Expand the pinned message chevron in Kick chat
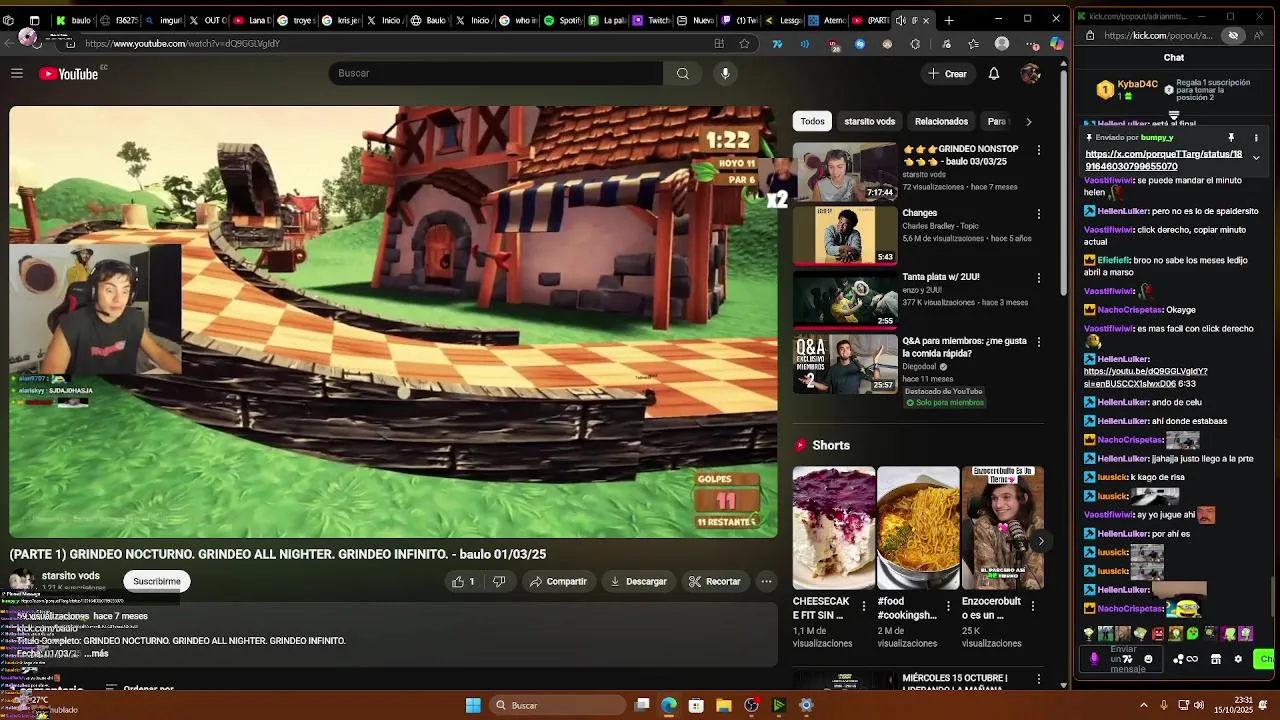 click(x=1256, y=157)
